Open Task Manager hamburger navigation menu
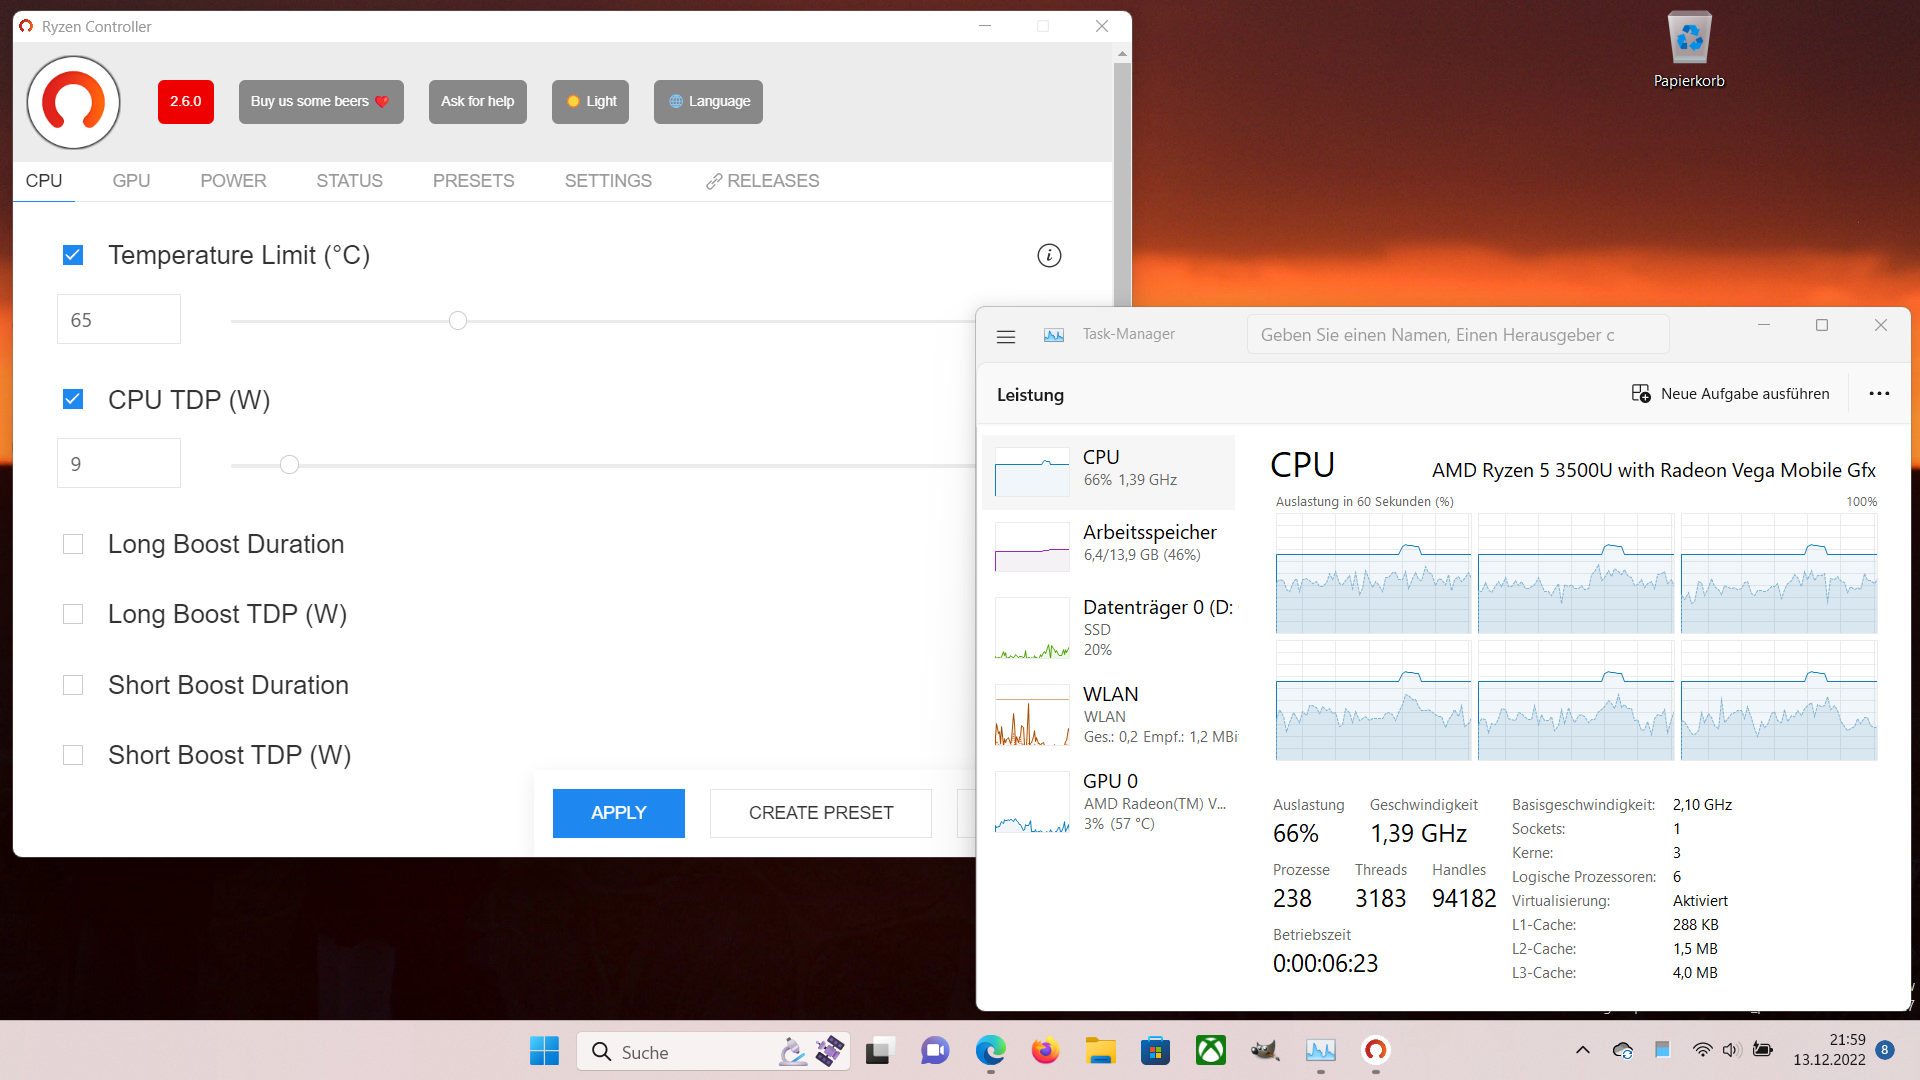This screenshot has height=1080, width=1920. (x=1006, y=337)
